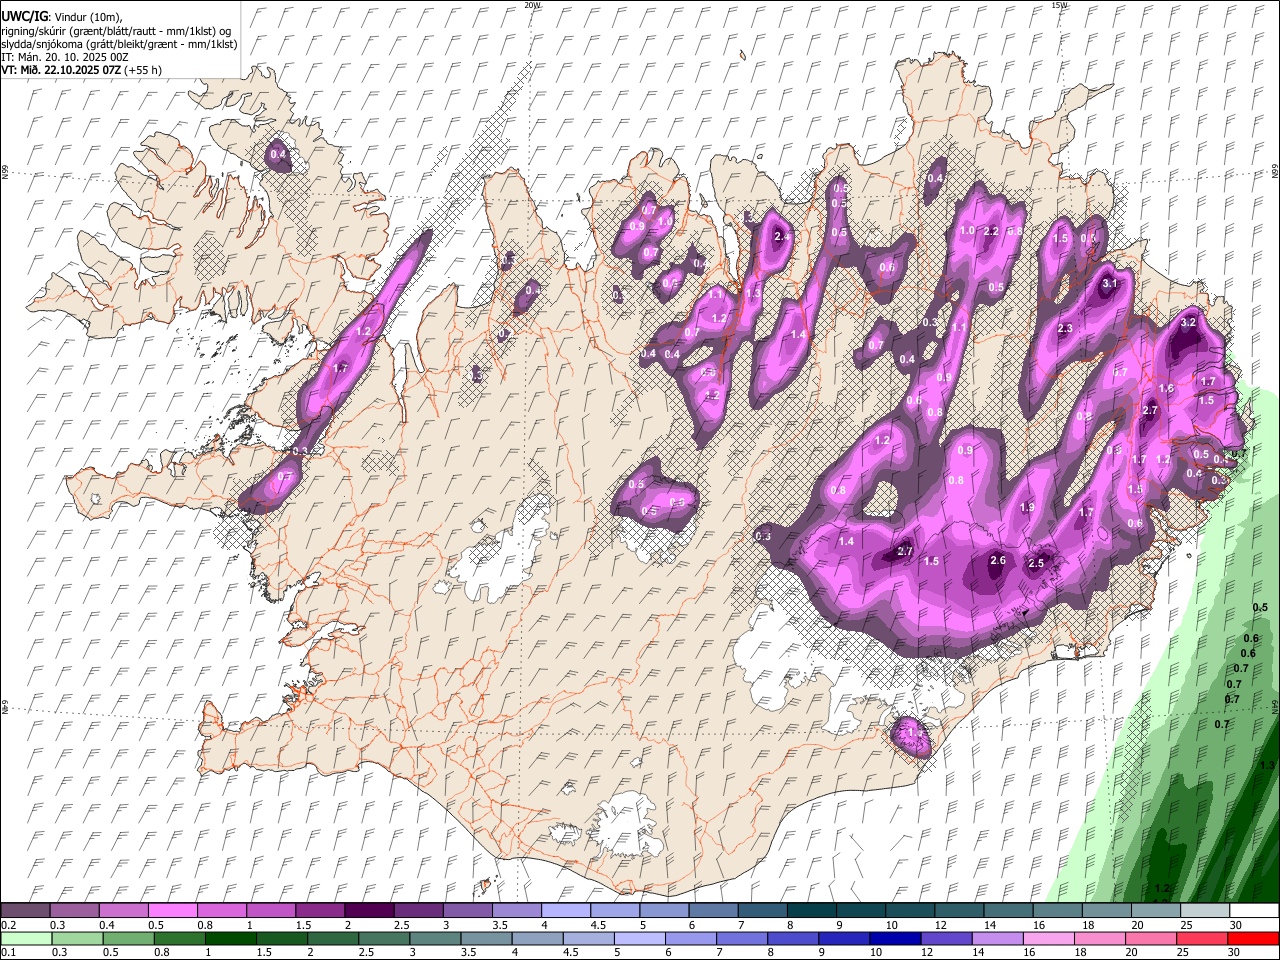Image resolution: width=1280 pixels, height=960 pixels.
Task: Click the IT: Mán. 20. 10. 2025 00Z line
Action: (65, 57)
